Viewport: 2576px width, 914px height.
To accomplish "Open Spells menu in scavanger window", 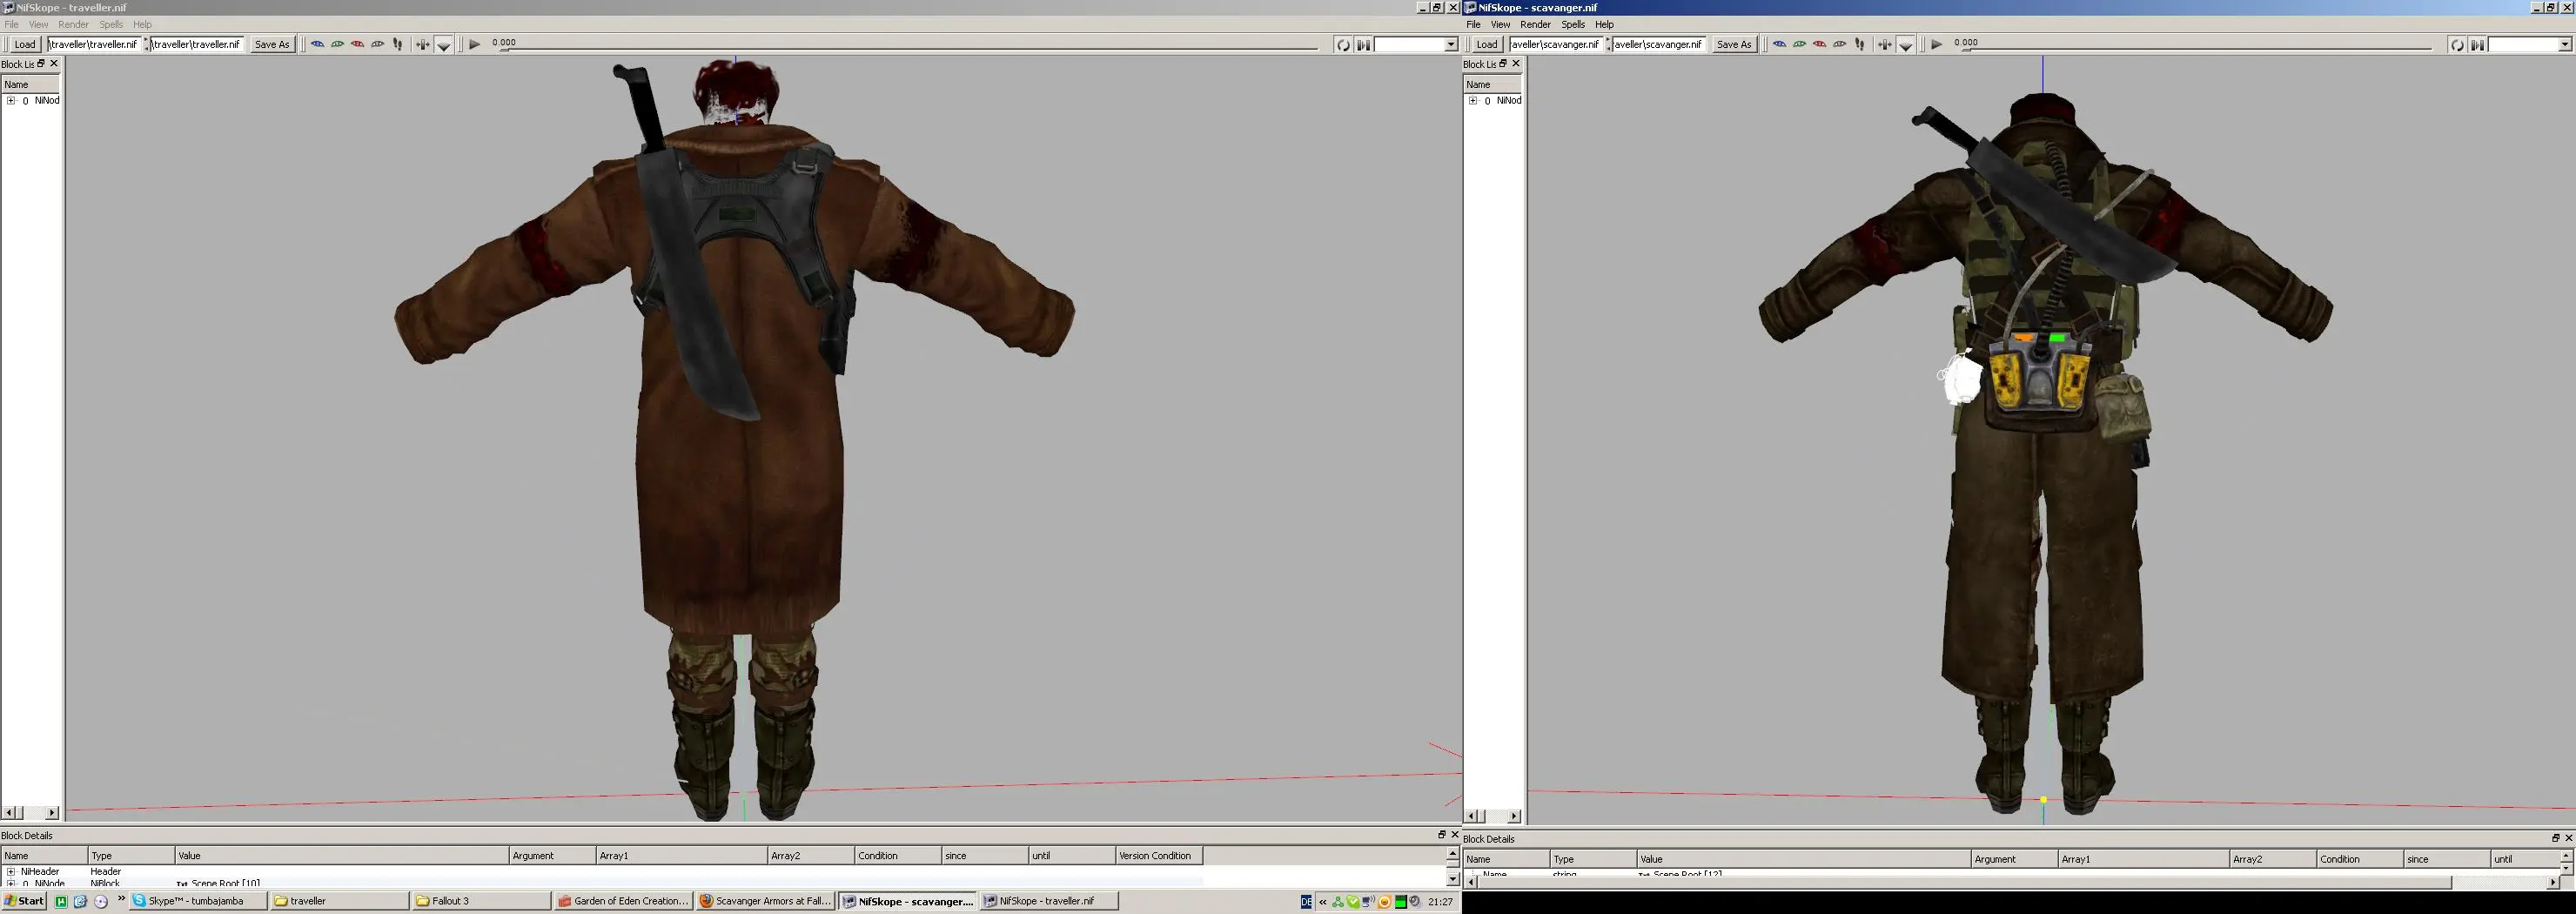I will point(1573,24).
